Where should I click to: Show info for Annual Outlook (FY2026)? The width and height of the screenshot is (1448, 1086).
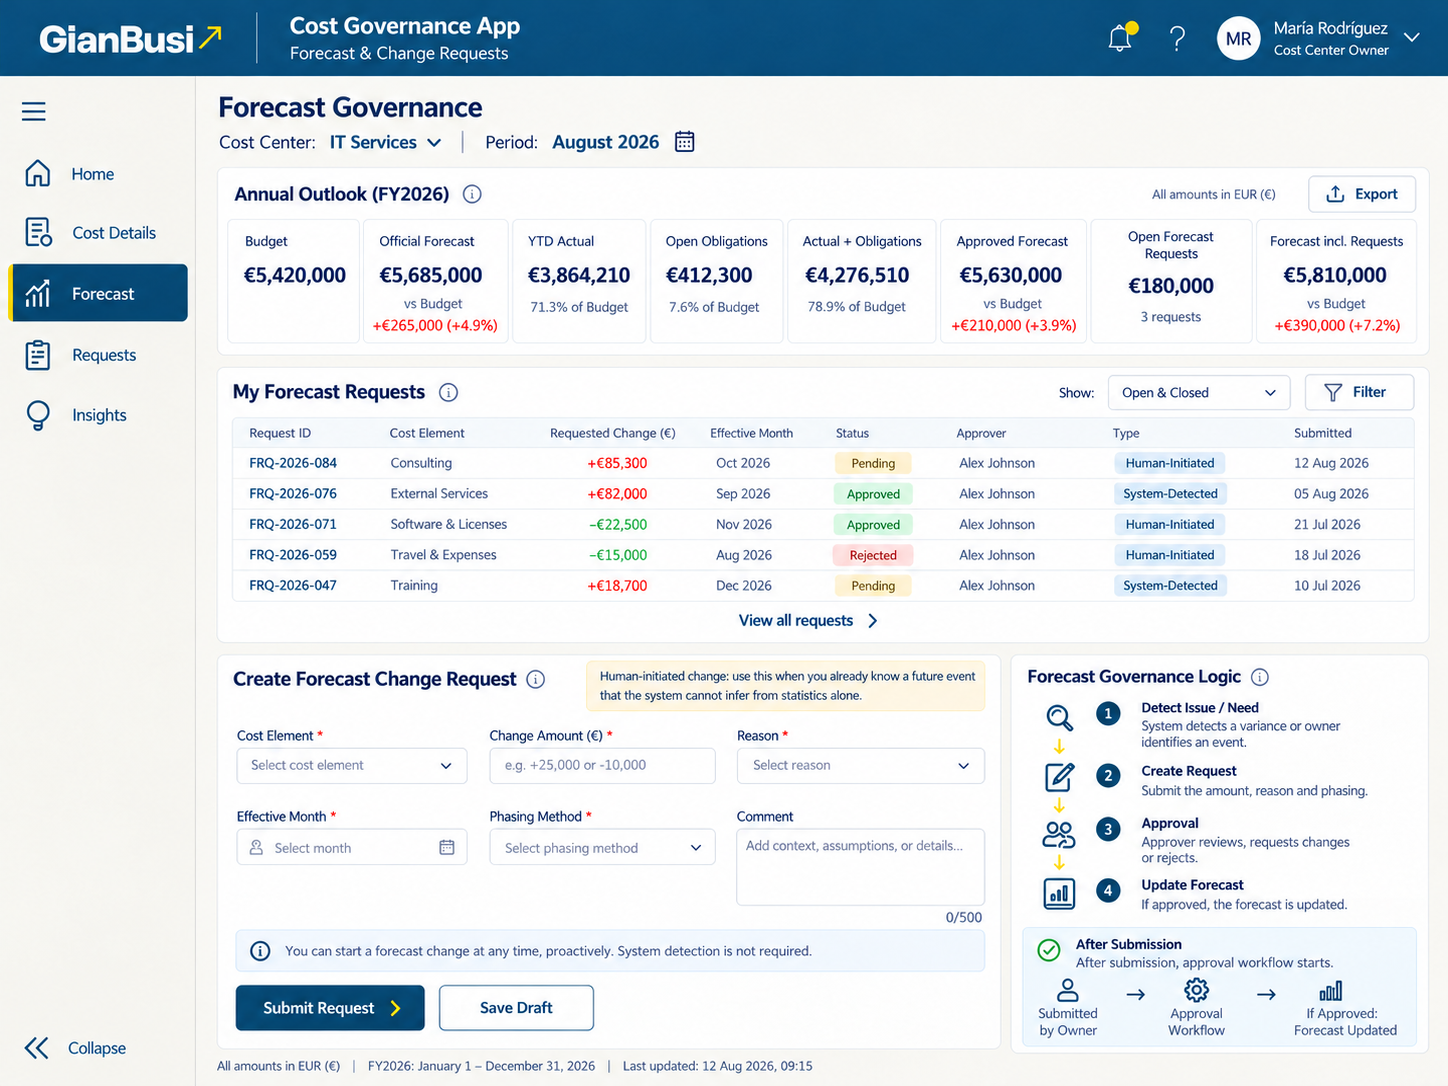(x=472, y=194)
